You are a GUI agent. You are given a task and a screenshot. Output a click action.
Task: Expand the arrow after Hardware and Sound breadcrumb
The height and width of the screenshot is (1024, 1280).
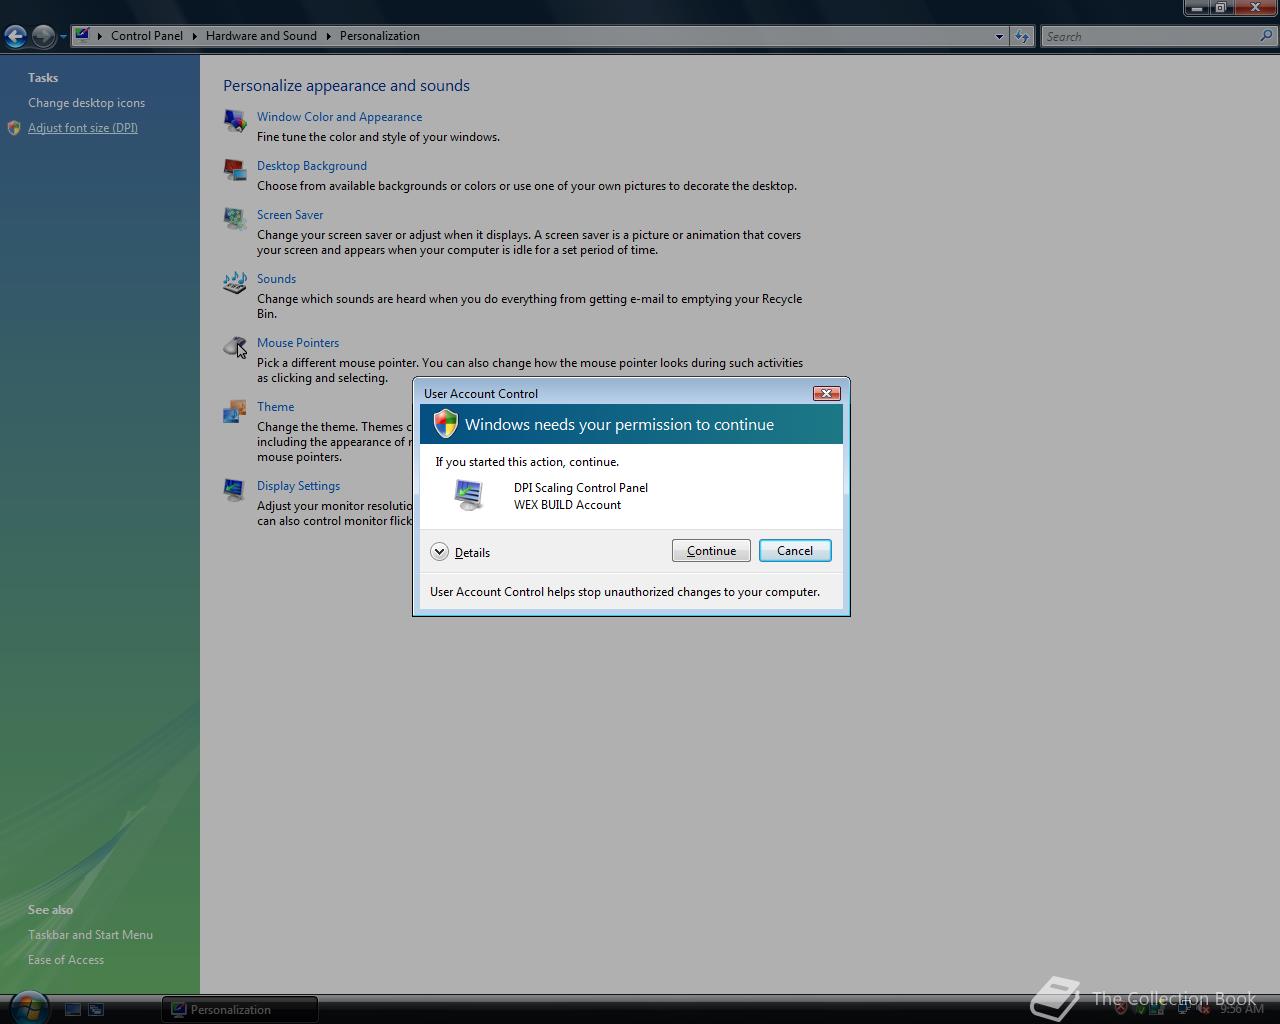click(x=328, y=36)
